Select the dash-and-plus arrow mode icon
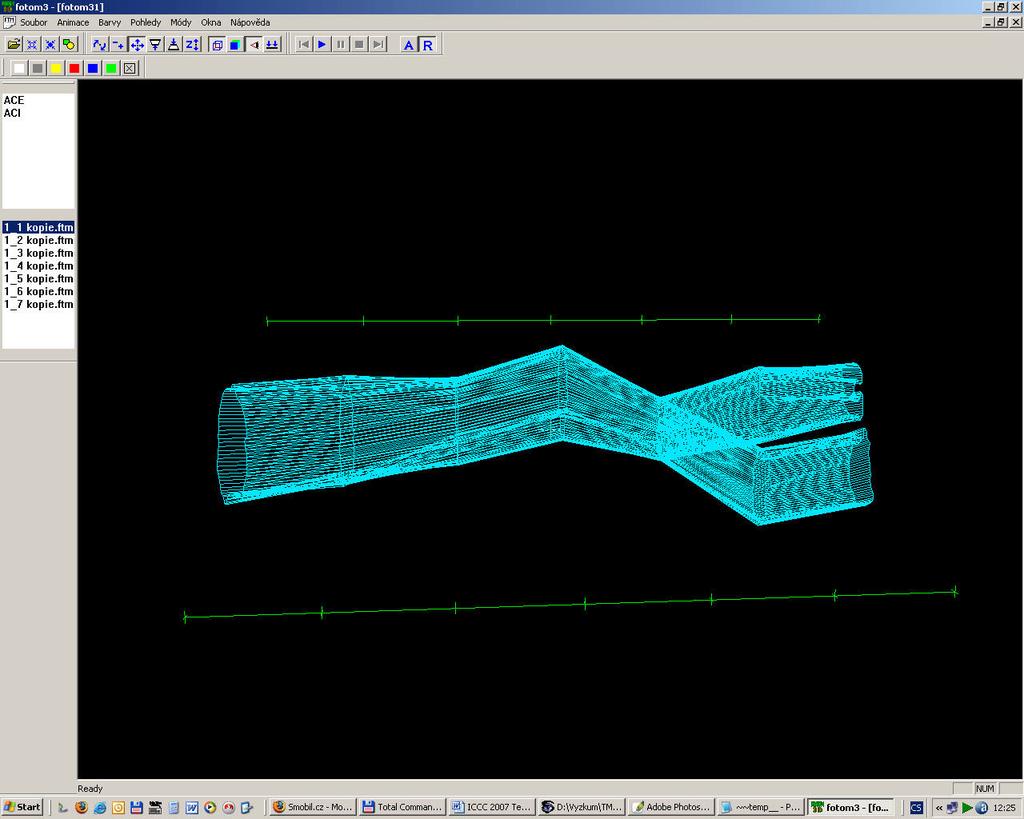Image resolution: width=1024 pixels, height=819 pixels. pyautogui.click(x=118, y=44)
